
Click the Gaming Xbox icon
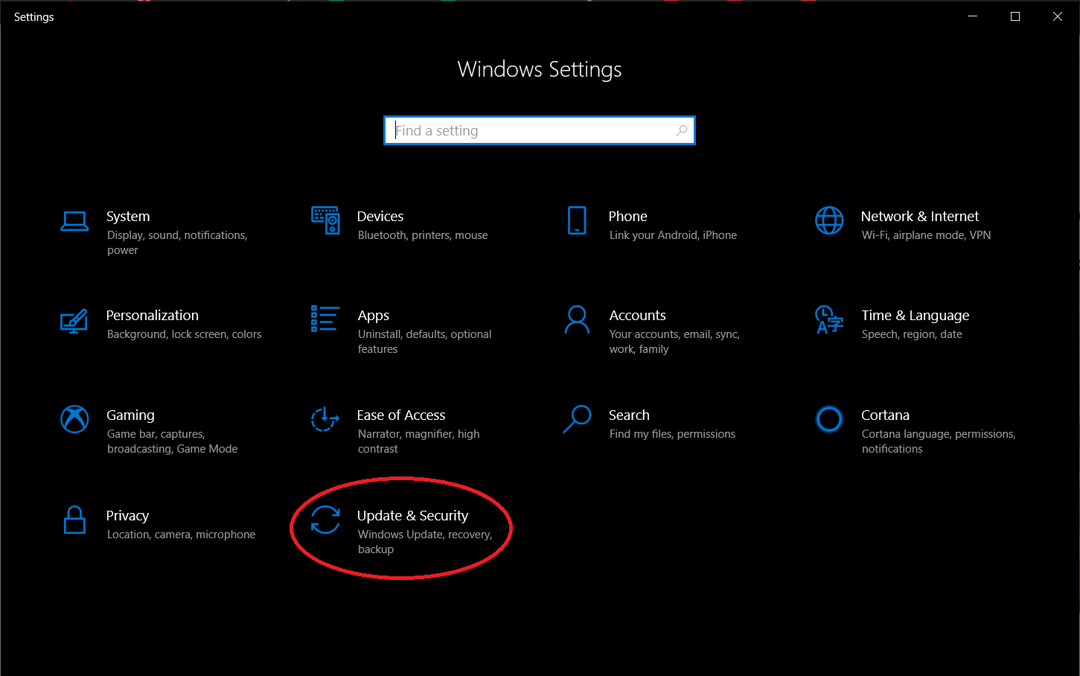[75, 419]
